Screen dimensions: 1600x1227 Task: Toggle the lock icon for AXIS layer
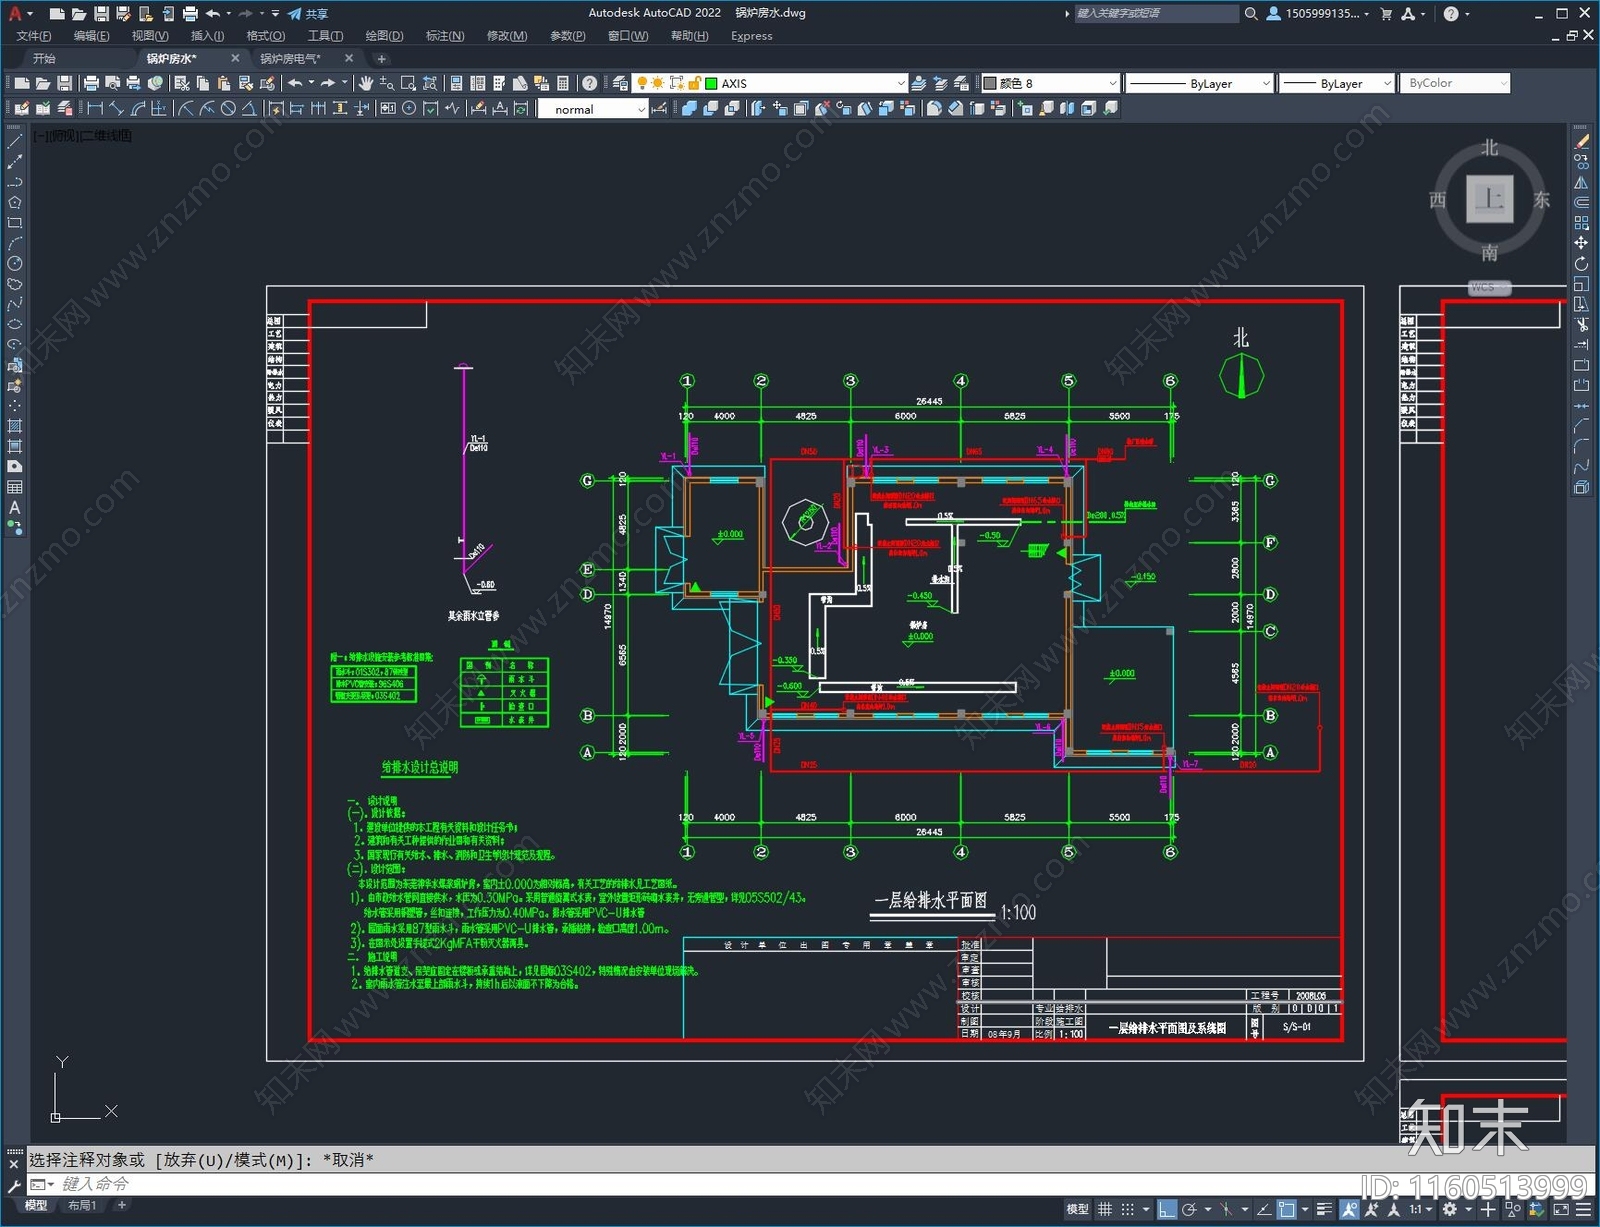click(693, 84)
